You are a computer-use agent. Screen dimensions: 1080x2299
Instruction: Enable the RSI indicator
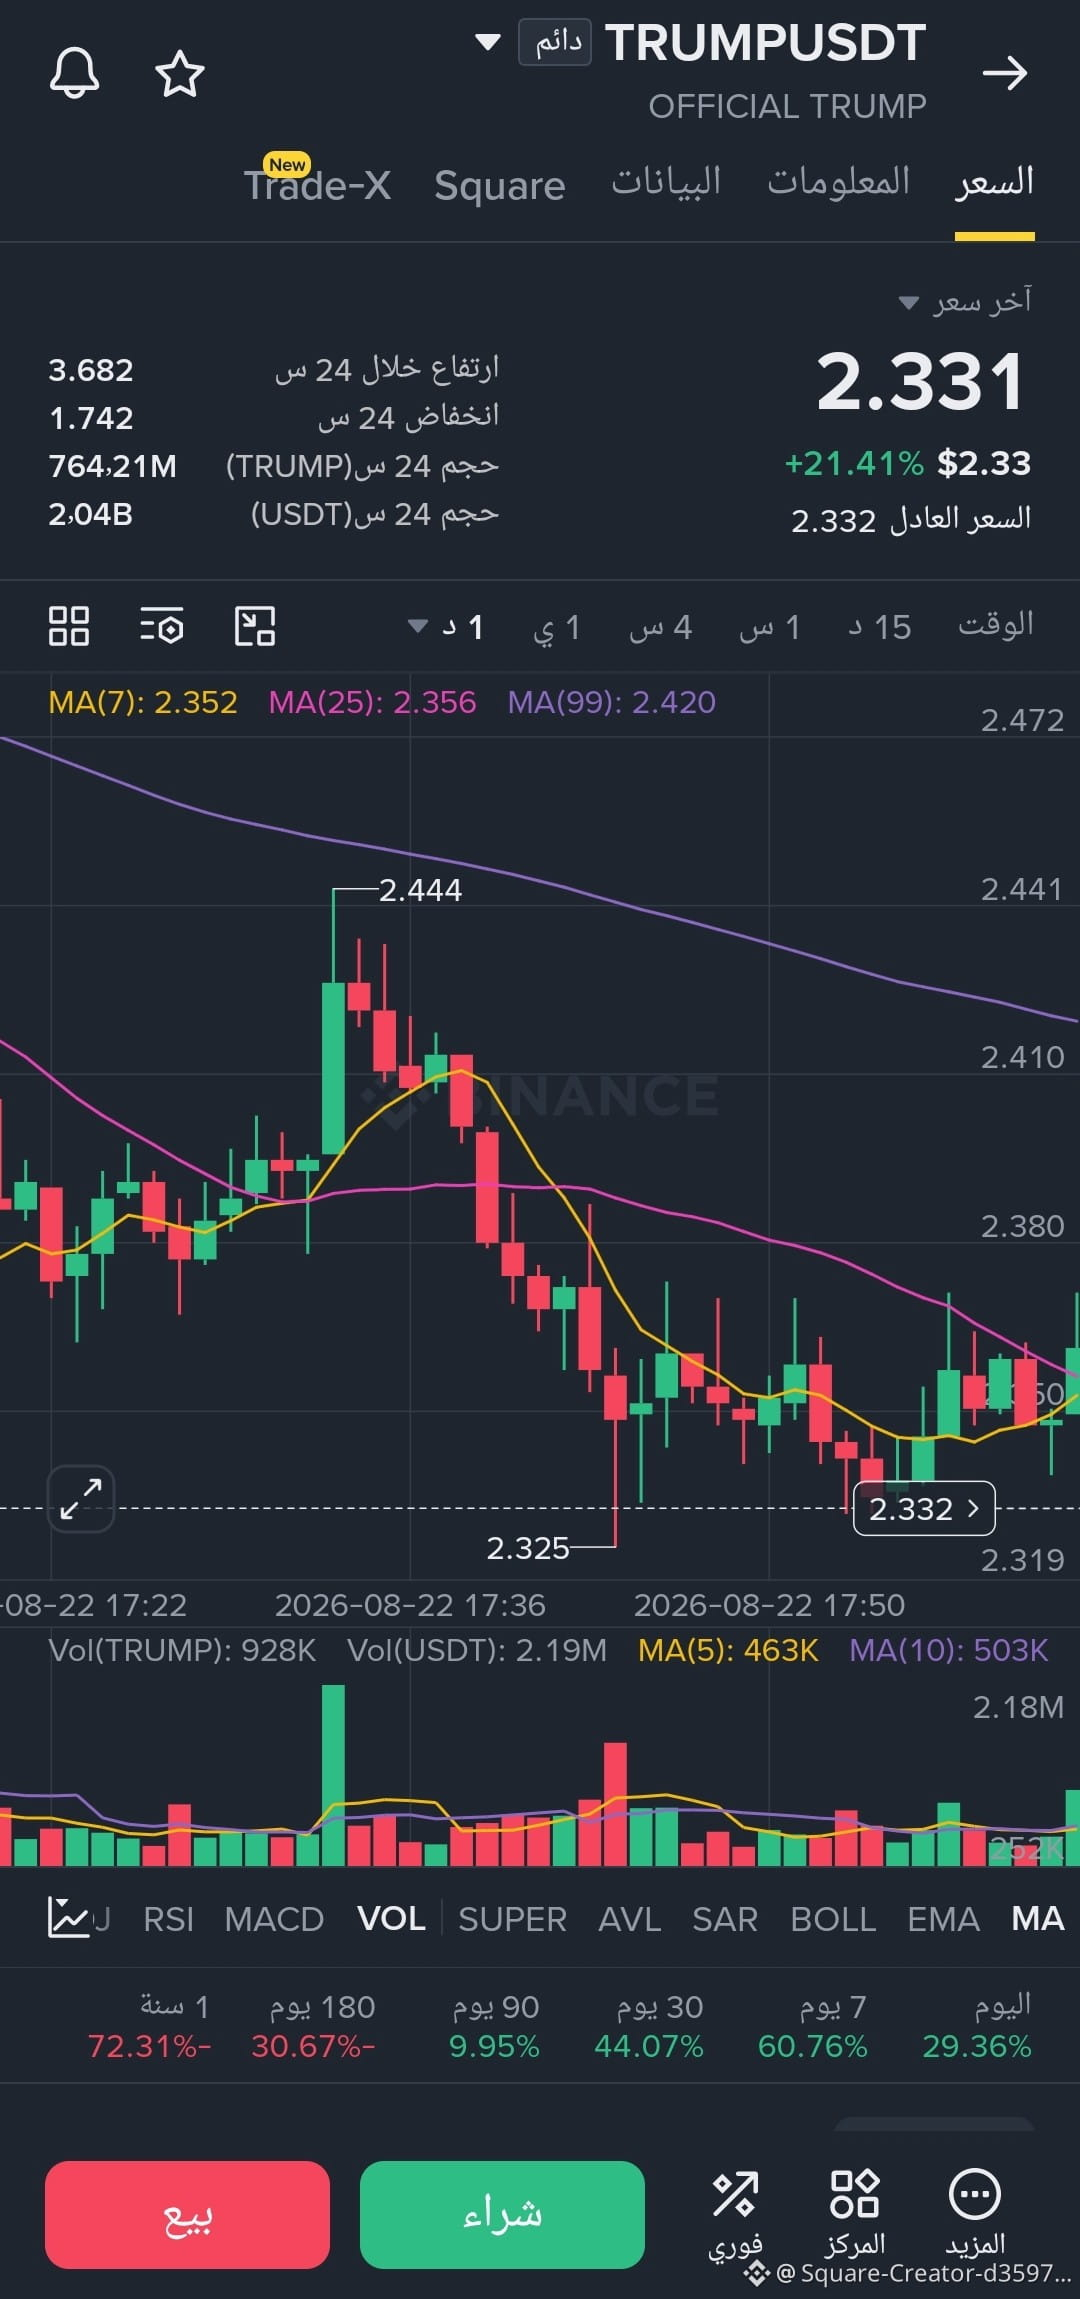168,1919
